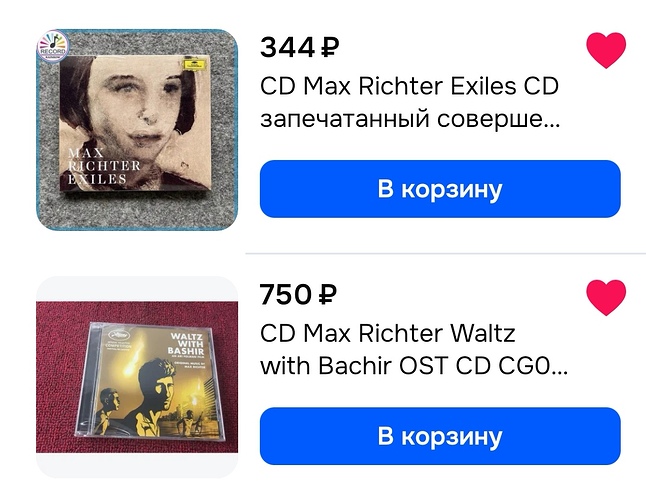Screen dimensions: 646x500
Task: Add the 750 ₽ Waltz with Bashir CD to cart
Action: (x=440, y=436)
